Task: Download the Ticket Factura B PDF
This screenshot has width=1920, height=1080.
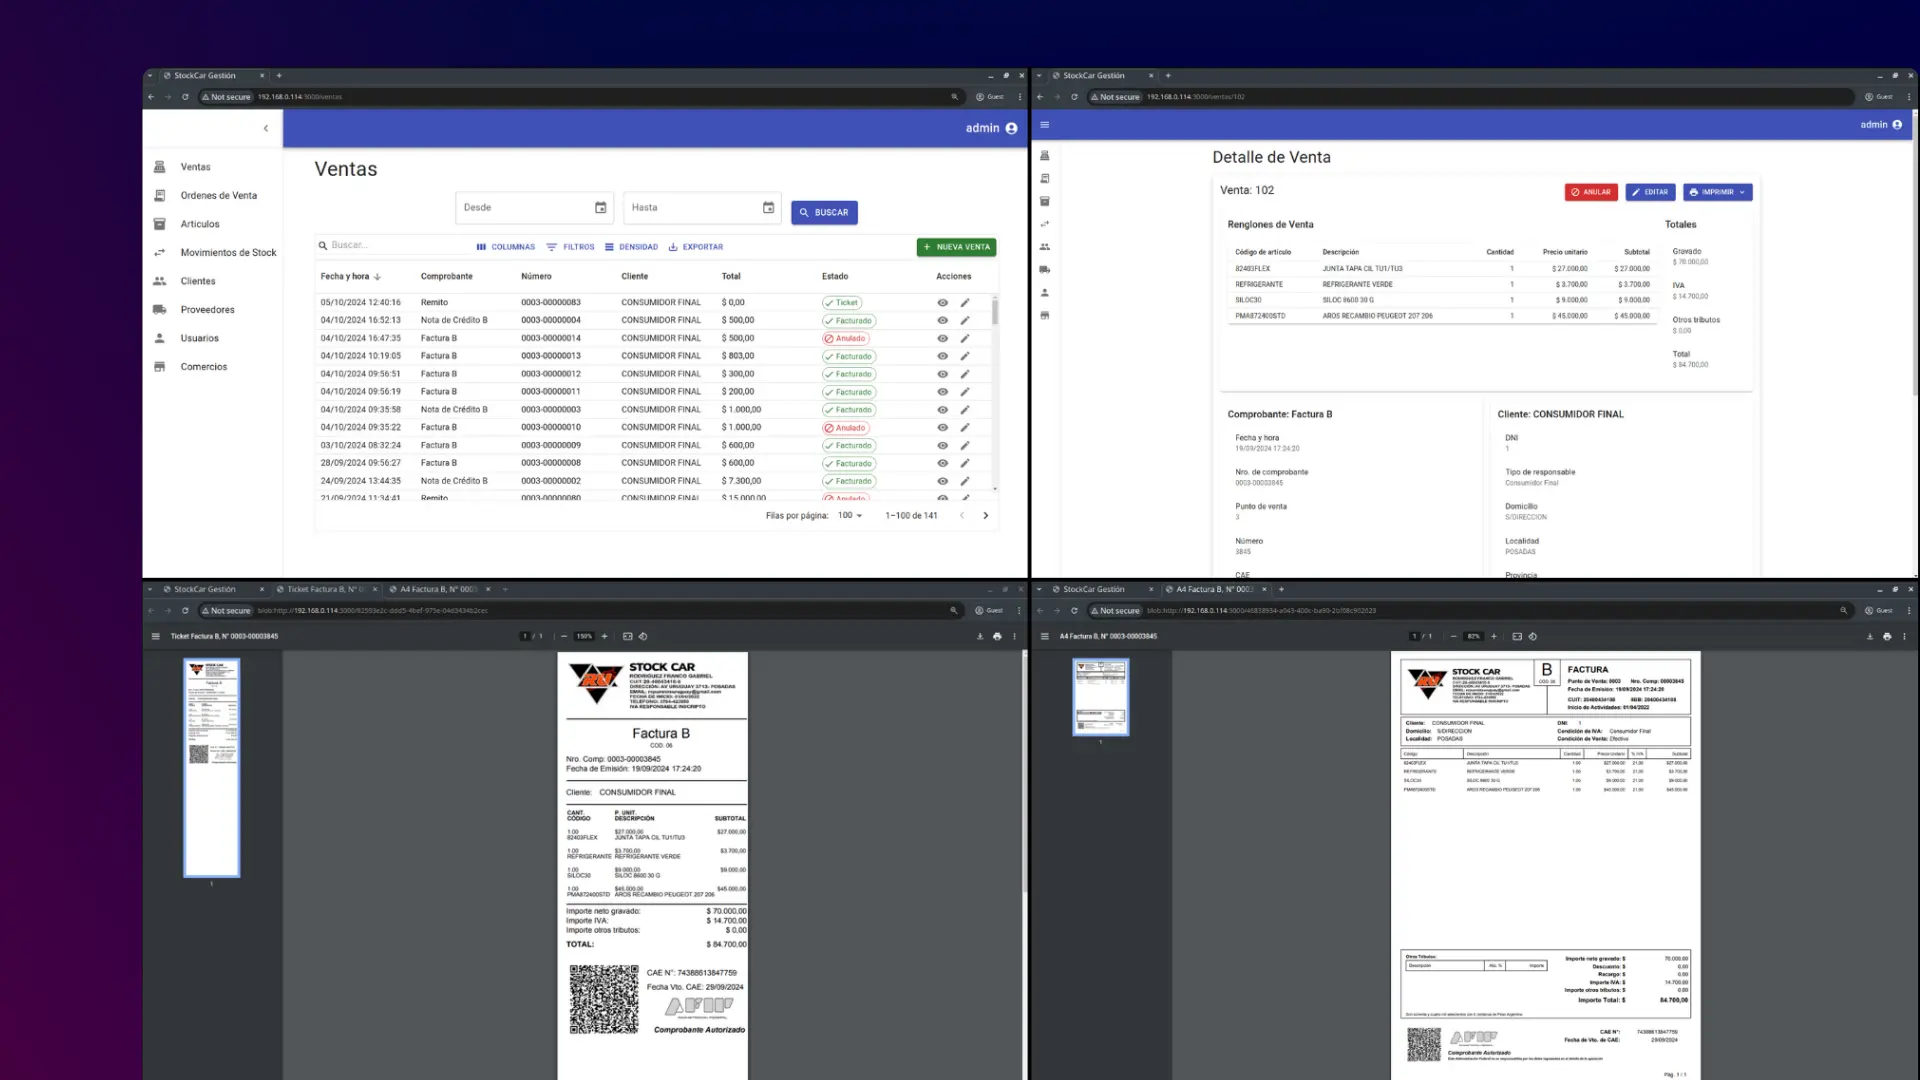Action: (980, 636)
